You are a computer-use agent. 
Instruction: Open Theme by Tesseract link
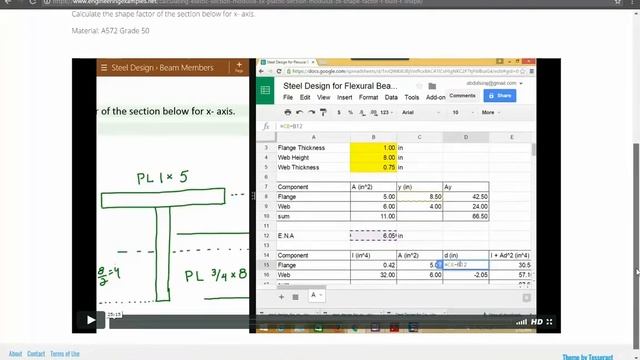point(588,357)
